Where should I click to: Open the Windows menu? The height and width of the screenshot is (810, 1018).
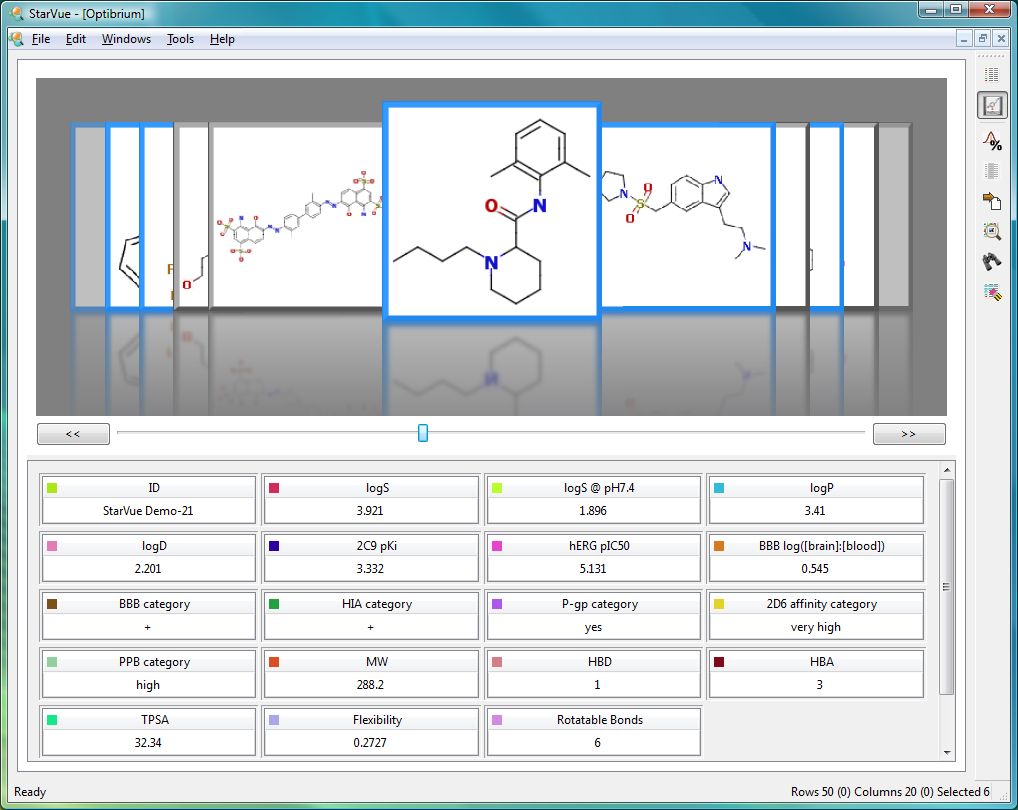click(126, 39)
